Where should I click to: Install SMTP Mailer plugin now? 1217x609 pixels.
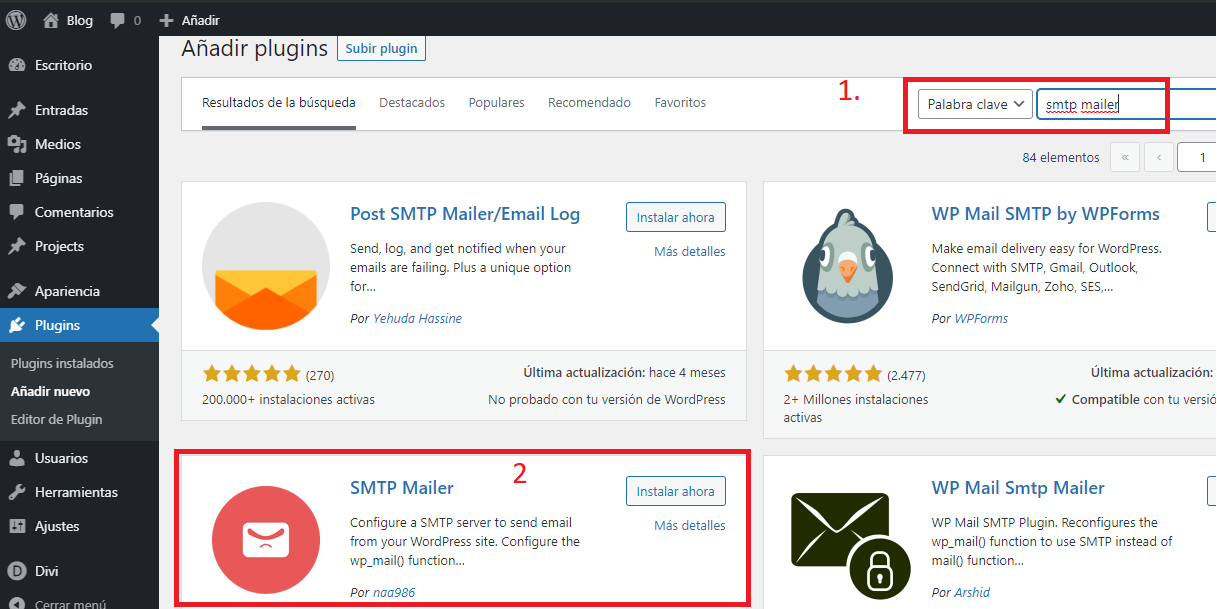pyautogui.click(x=676, y=491)
